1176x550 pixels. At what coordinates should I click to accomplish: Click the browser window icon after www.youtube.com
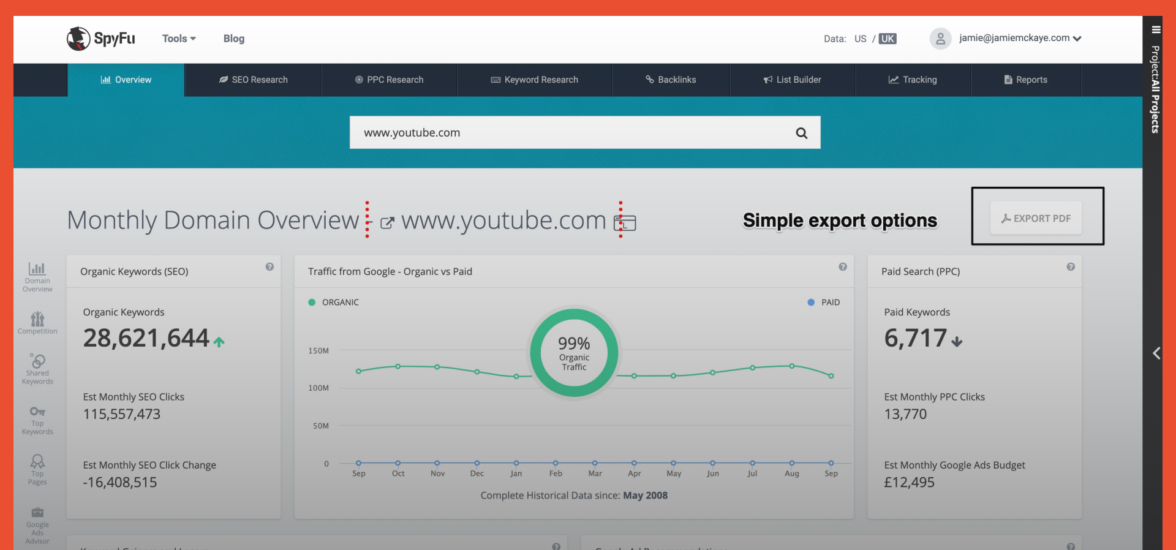pos(625,223)
